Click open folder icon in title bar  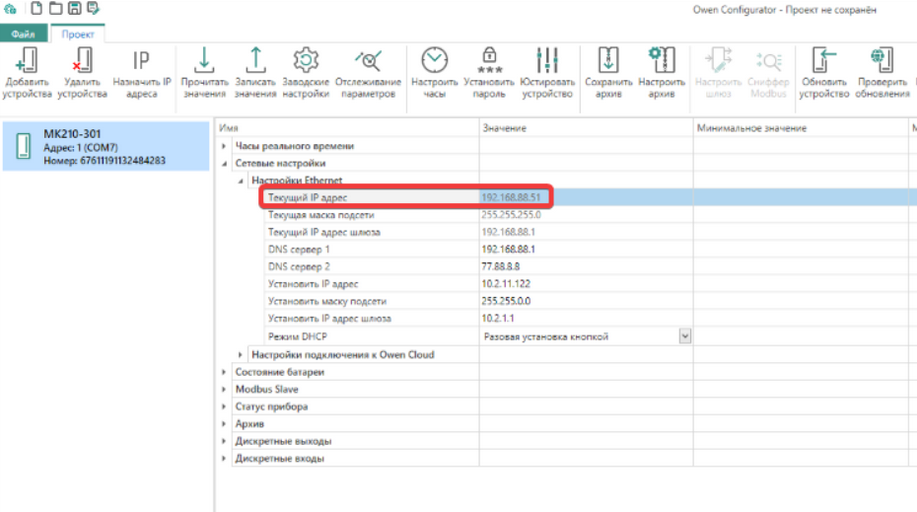pyautogui.click(x=56, y=8)
